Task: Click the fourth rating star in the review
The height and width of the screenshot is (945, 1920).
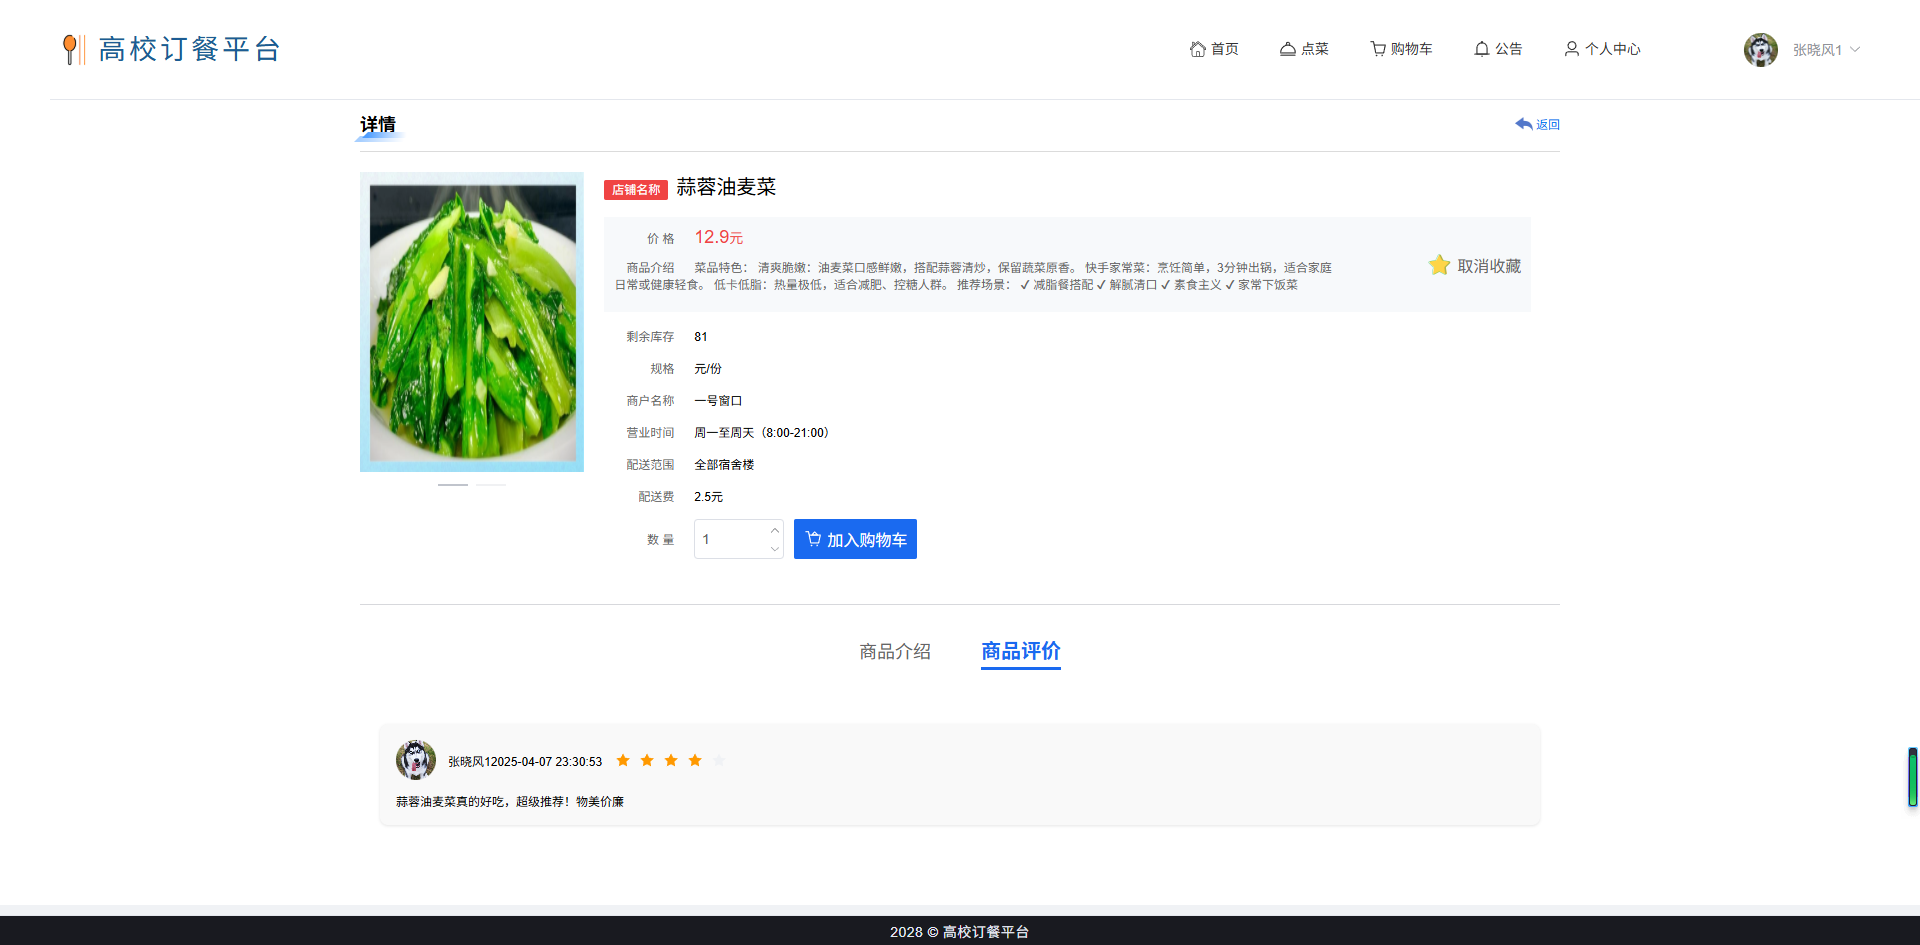Action: [x=695, y=760]
